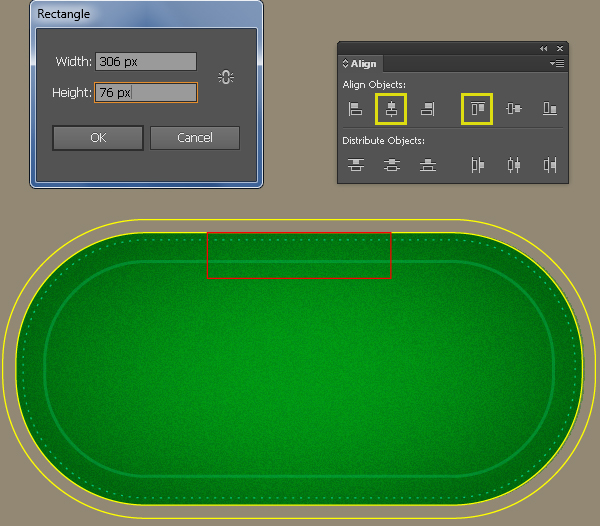This screenshot has width=600, height=526.
Task: Close the Align panel
Action: [560, 49]
